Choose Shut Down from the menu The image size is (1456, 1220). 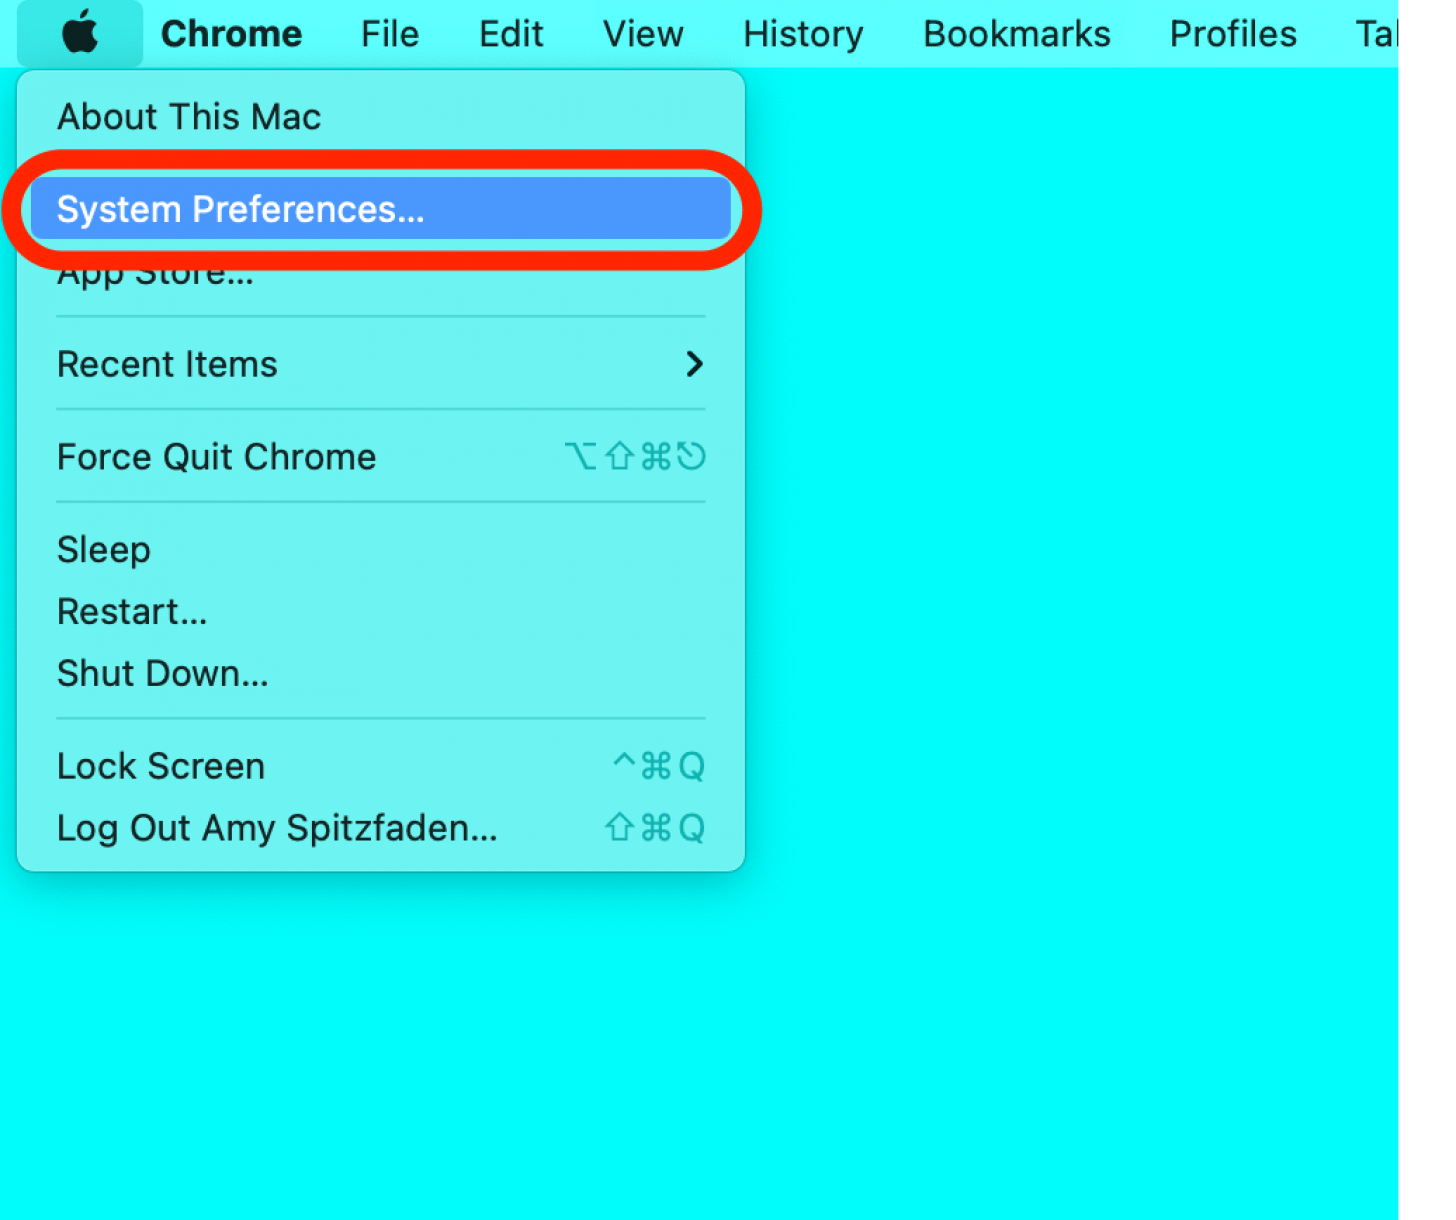162,673
